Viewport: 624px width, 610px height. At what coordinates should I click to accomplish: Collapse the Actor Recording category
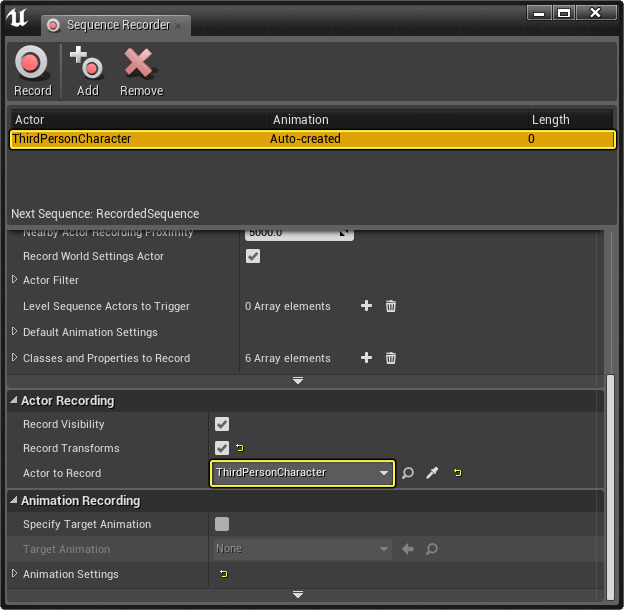[14, 401]
